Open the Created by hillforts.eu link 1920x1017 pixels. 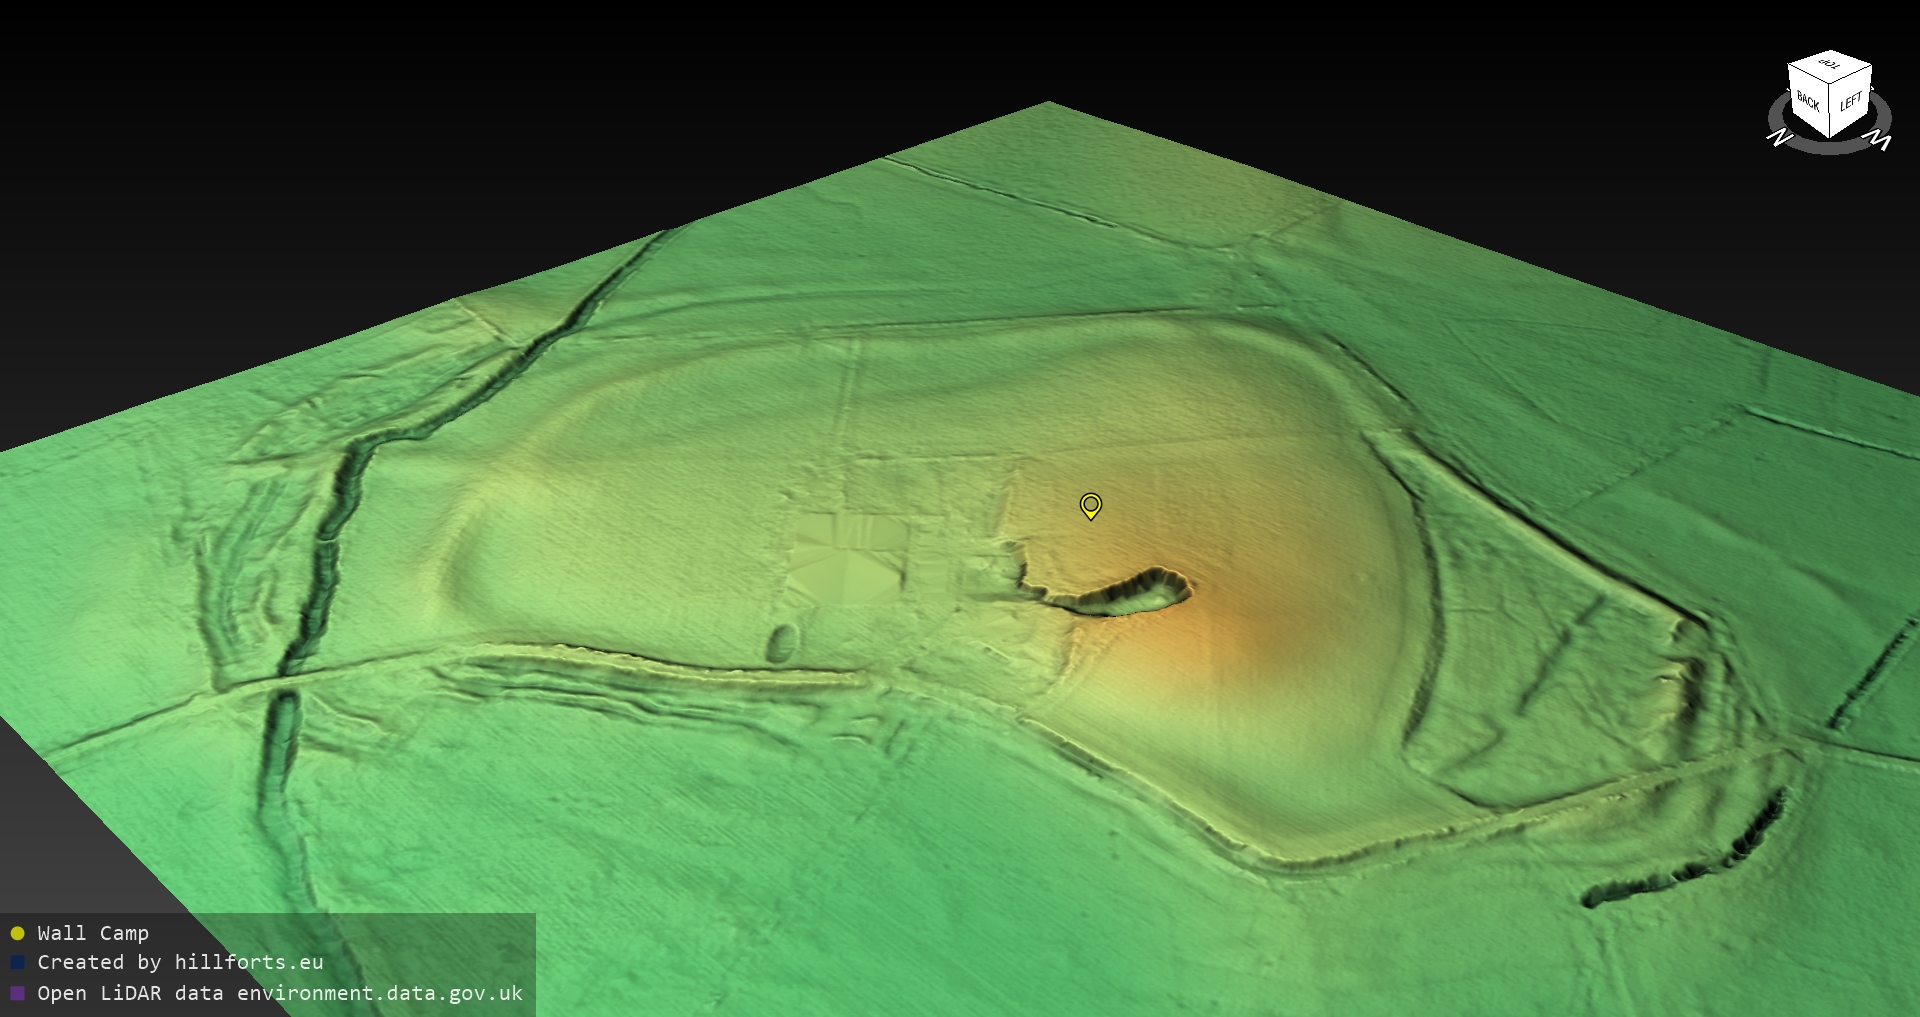(180, 962)
